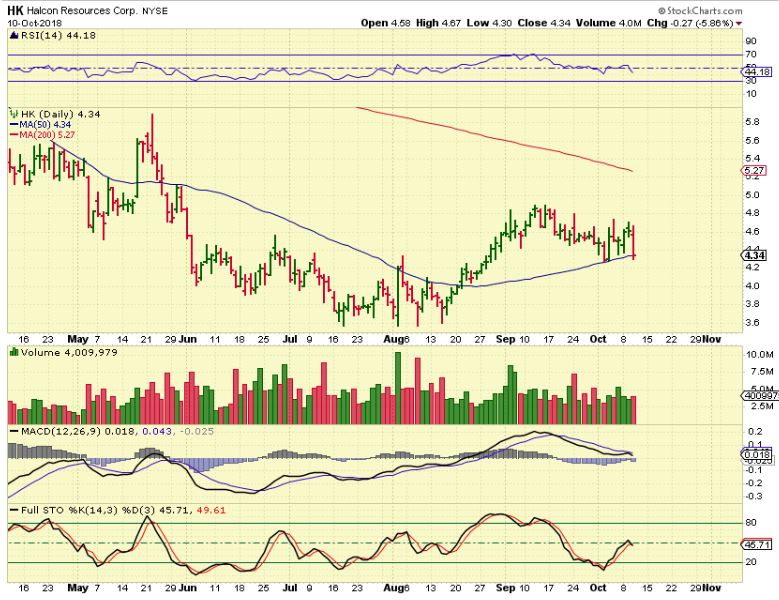Click the HK ticker symbol in header
Viewport: 779px width, 600px height.
(14, 10)
